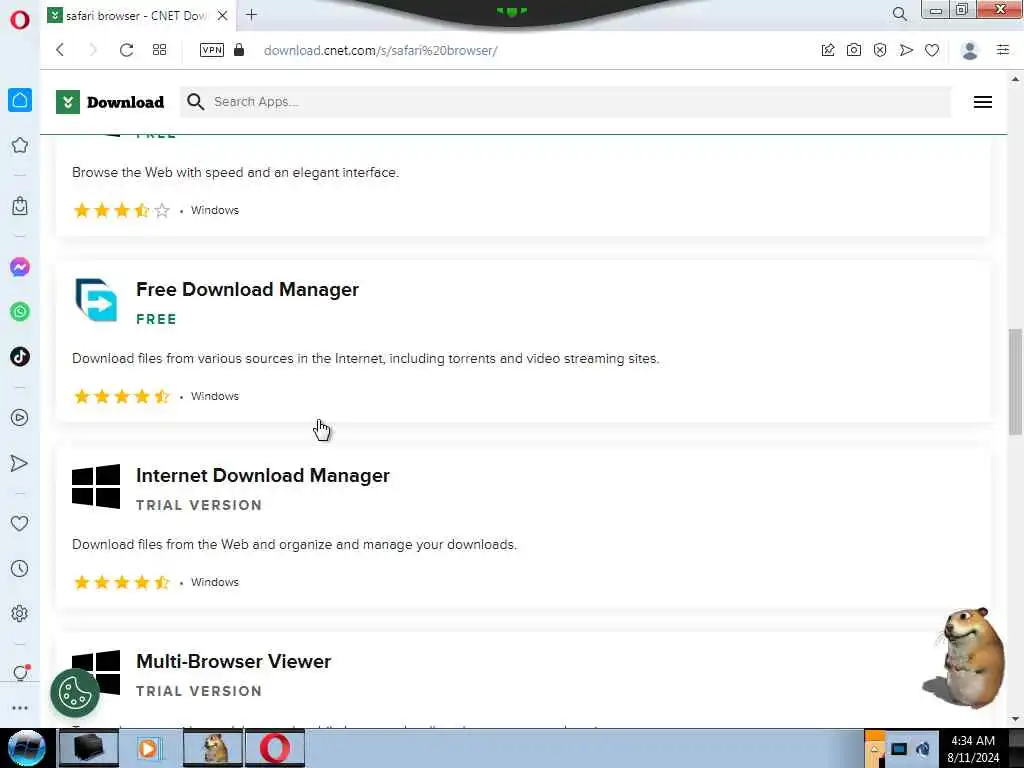This screenshot has height=768, width=1024.
Task: Click FREE label under Free Download Manager
Action: [156, 319]
